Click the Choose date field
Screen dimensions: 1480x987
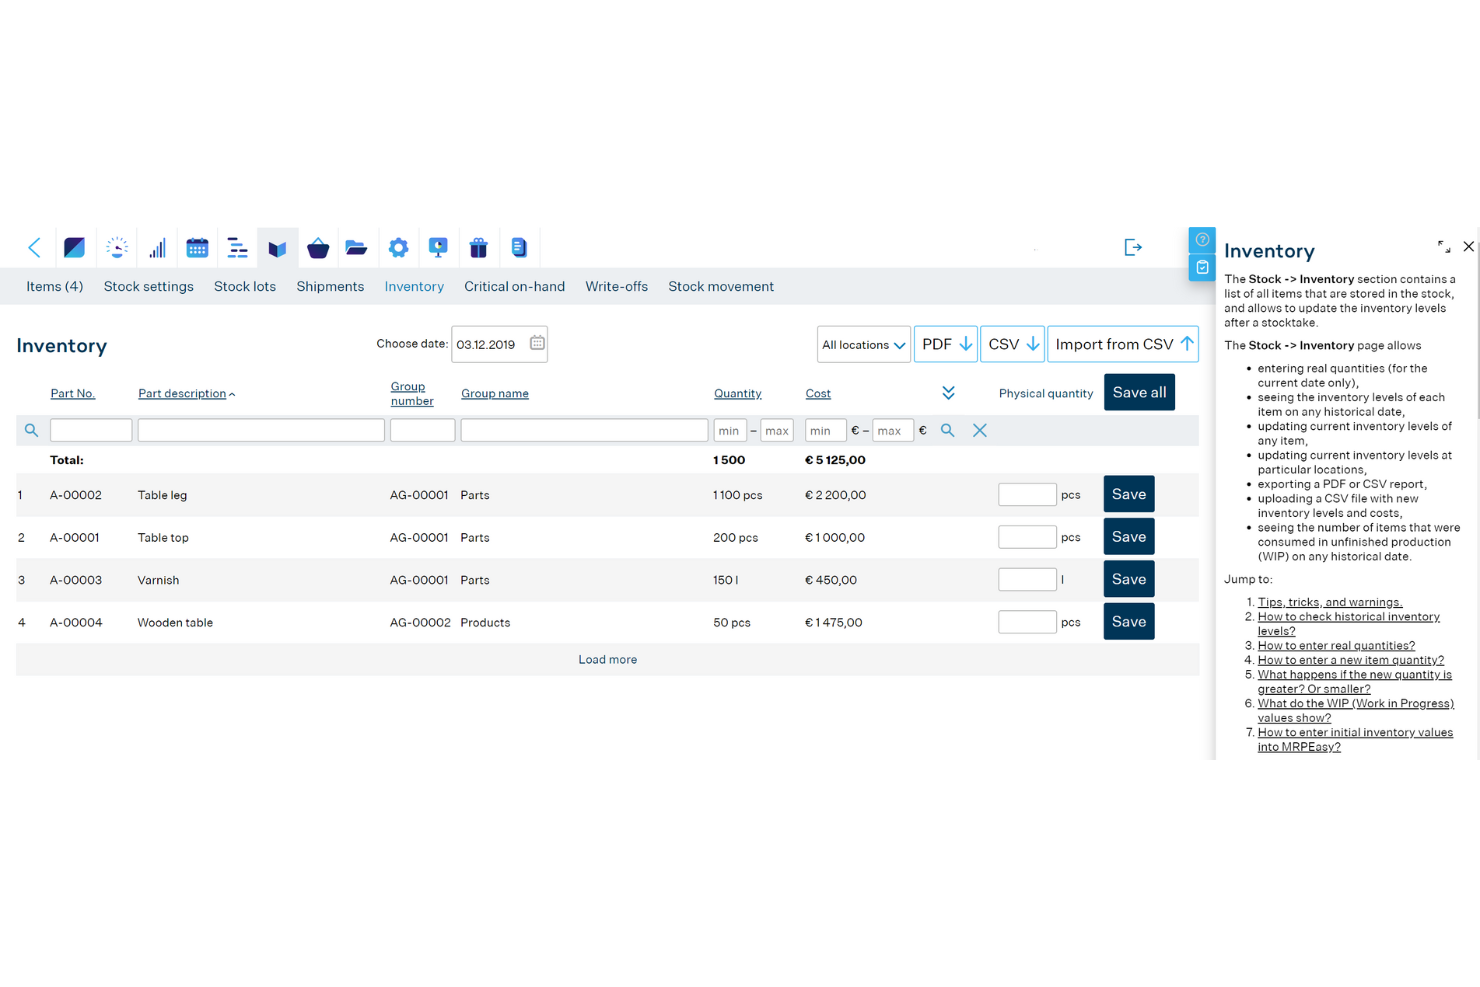point(499,344)
